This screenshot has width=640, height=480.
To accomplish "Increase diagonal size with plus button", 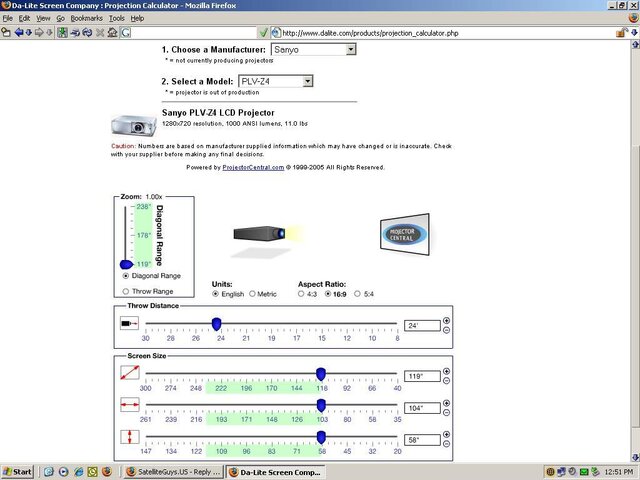I will click(x=447, y=371).
